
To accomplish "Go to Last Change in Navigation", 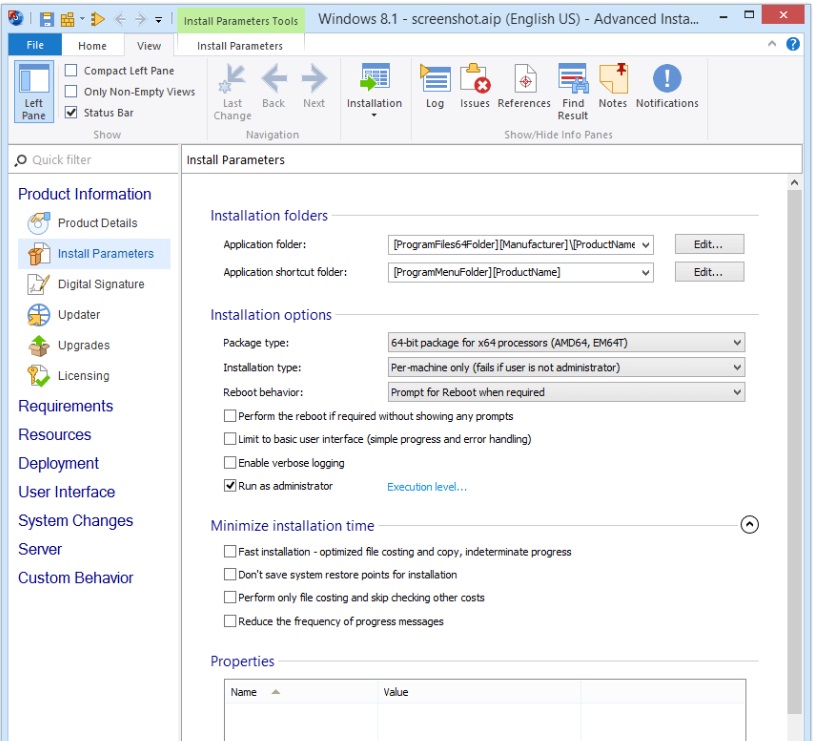I will [x=232, y=92].
